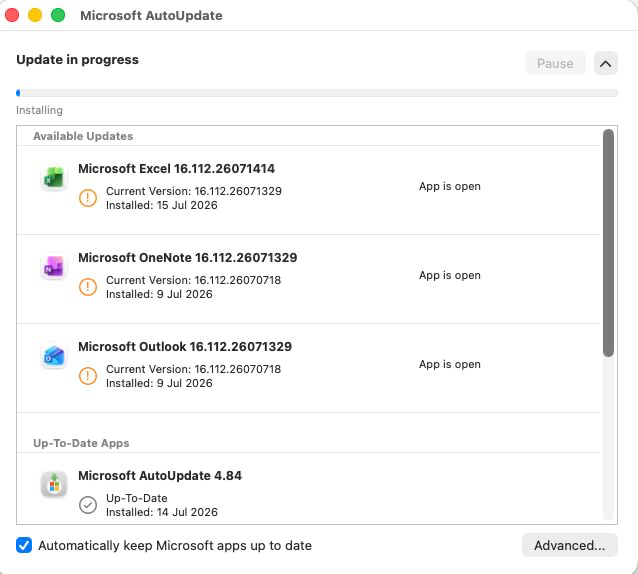Select the Microsoft Excel 16.112.26071414 title
The image size is (638, 574).
pos(177,168)
